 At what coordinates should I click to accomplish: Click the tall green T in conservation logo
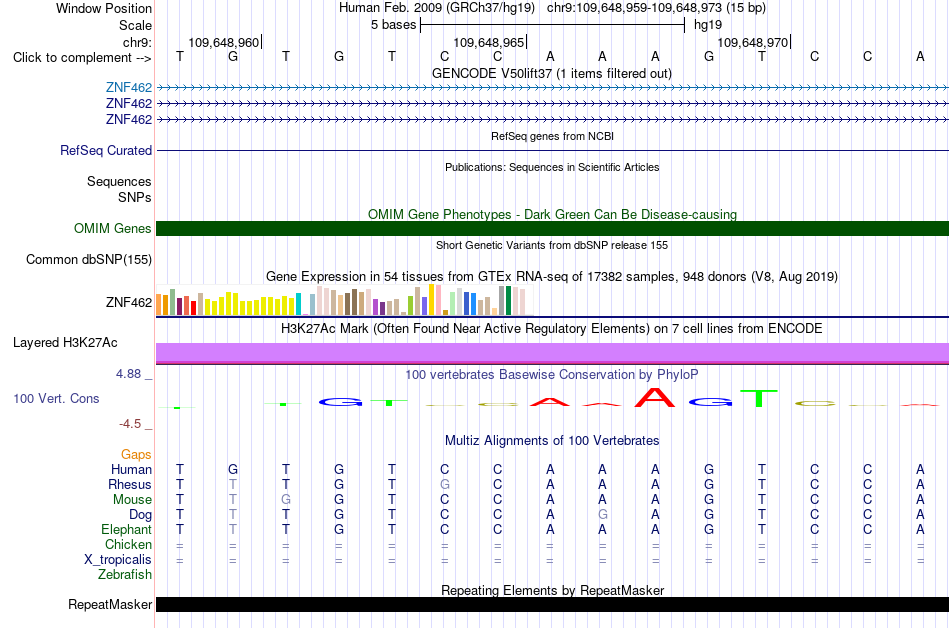click(x=759, y=398)
